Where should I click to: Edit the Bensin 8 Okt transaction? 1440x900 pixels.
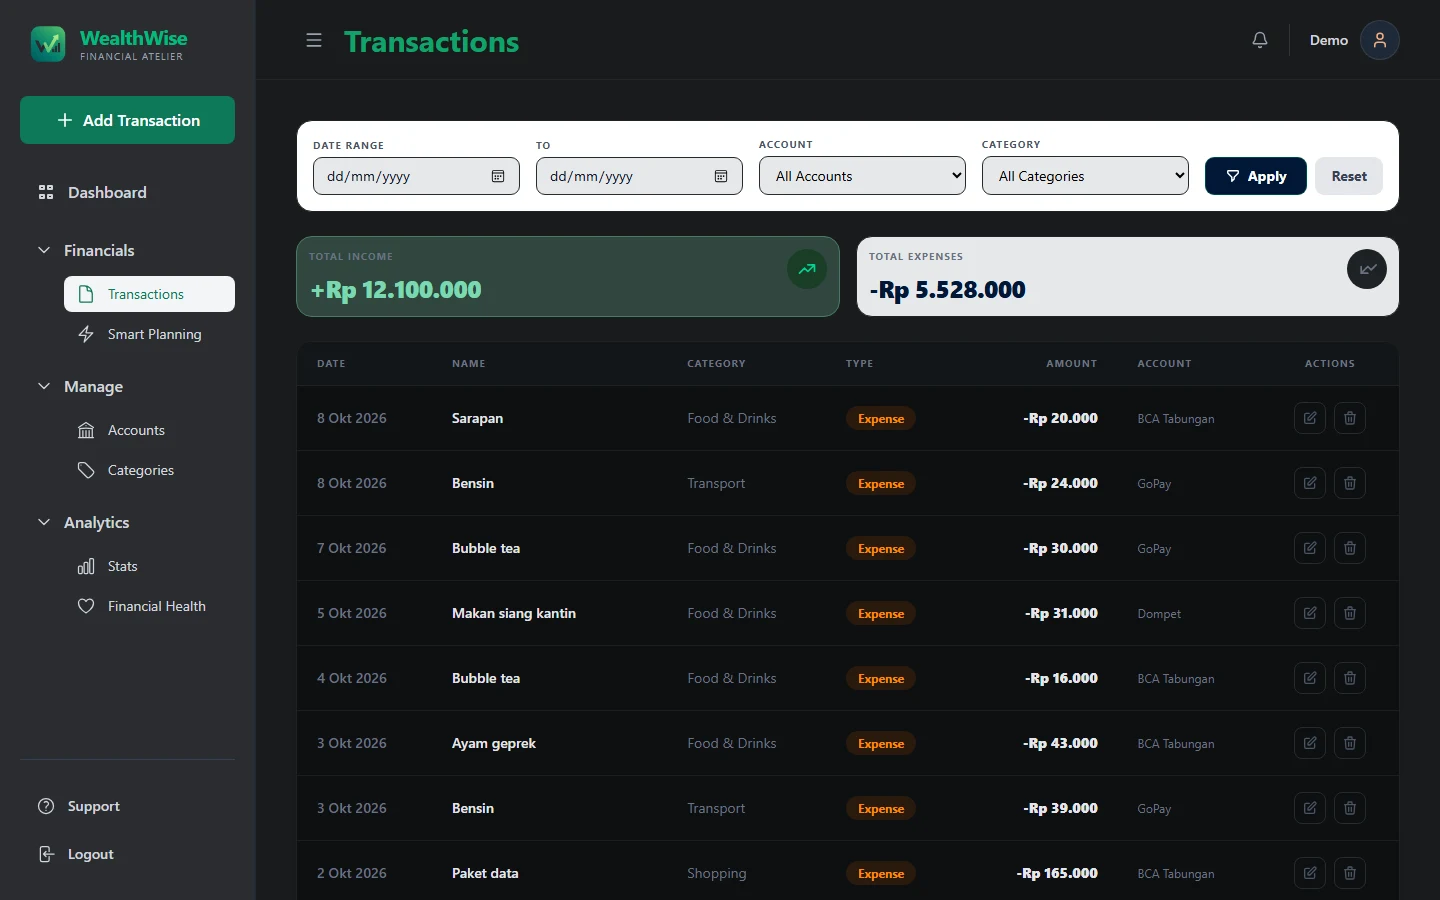point(1310,483)
